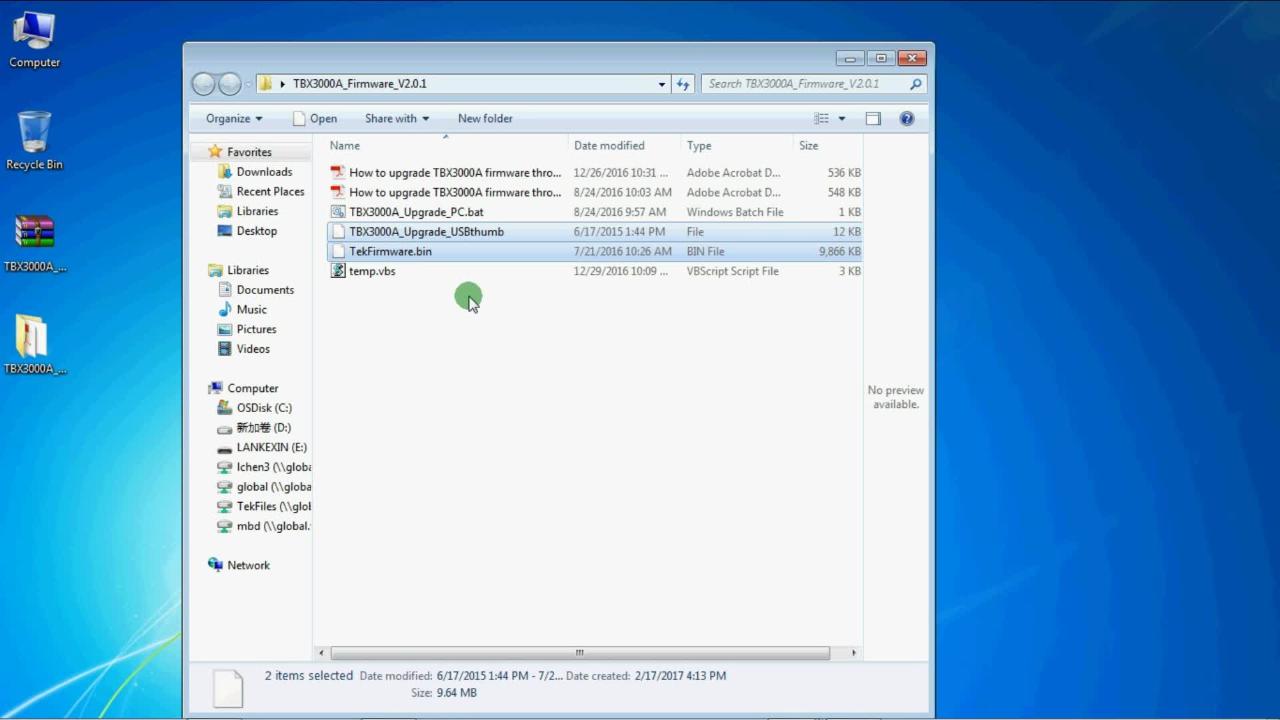Select Recent Places in Favorites

(270, 191)
